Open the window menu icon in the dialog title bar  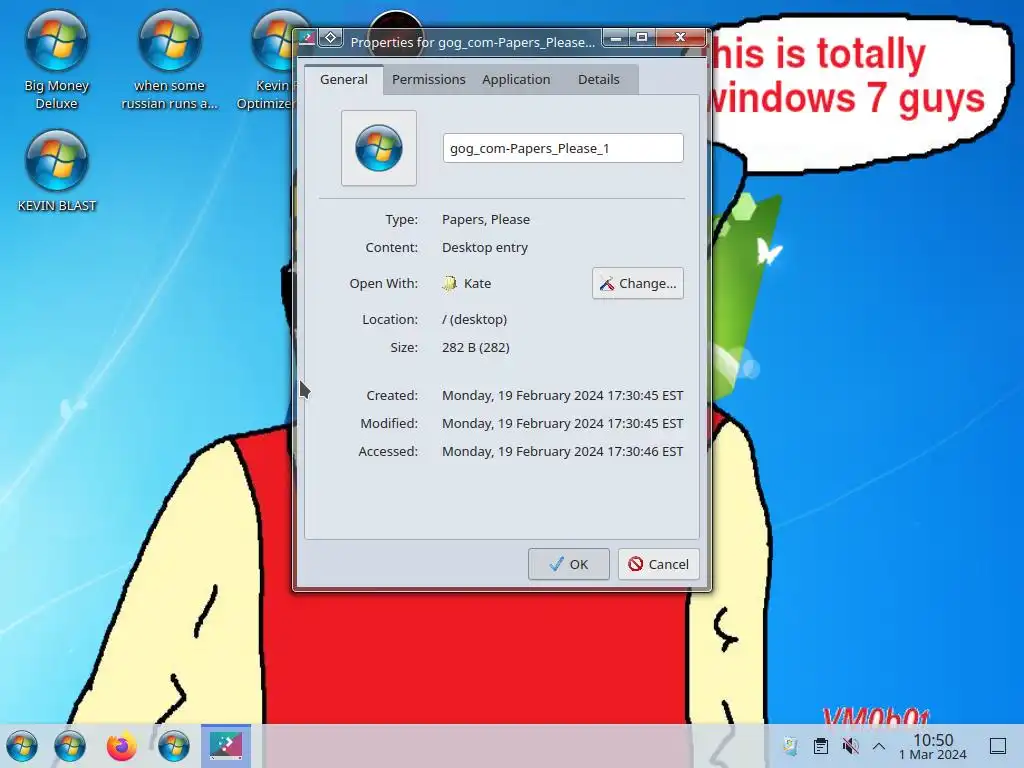click(x=307, y=38)
